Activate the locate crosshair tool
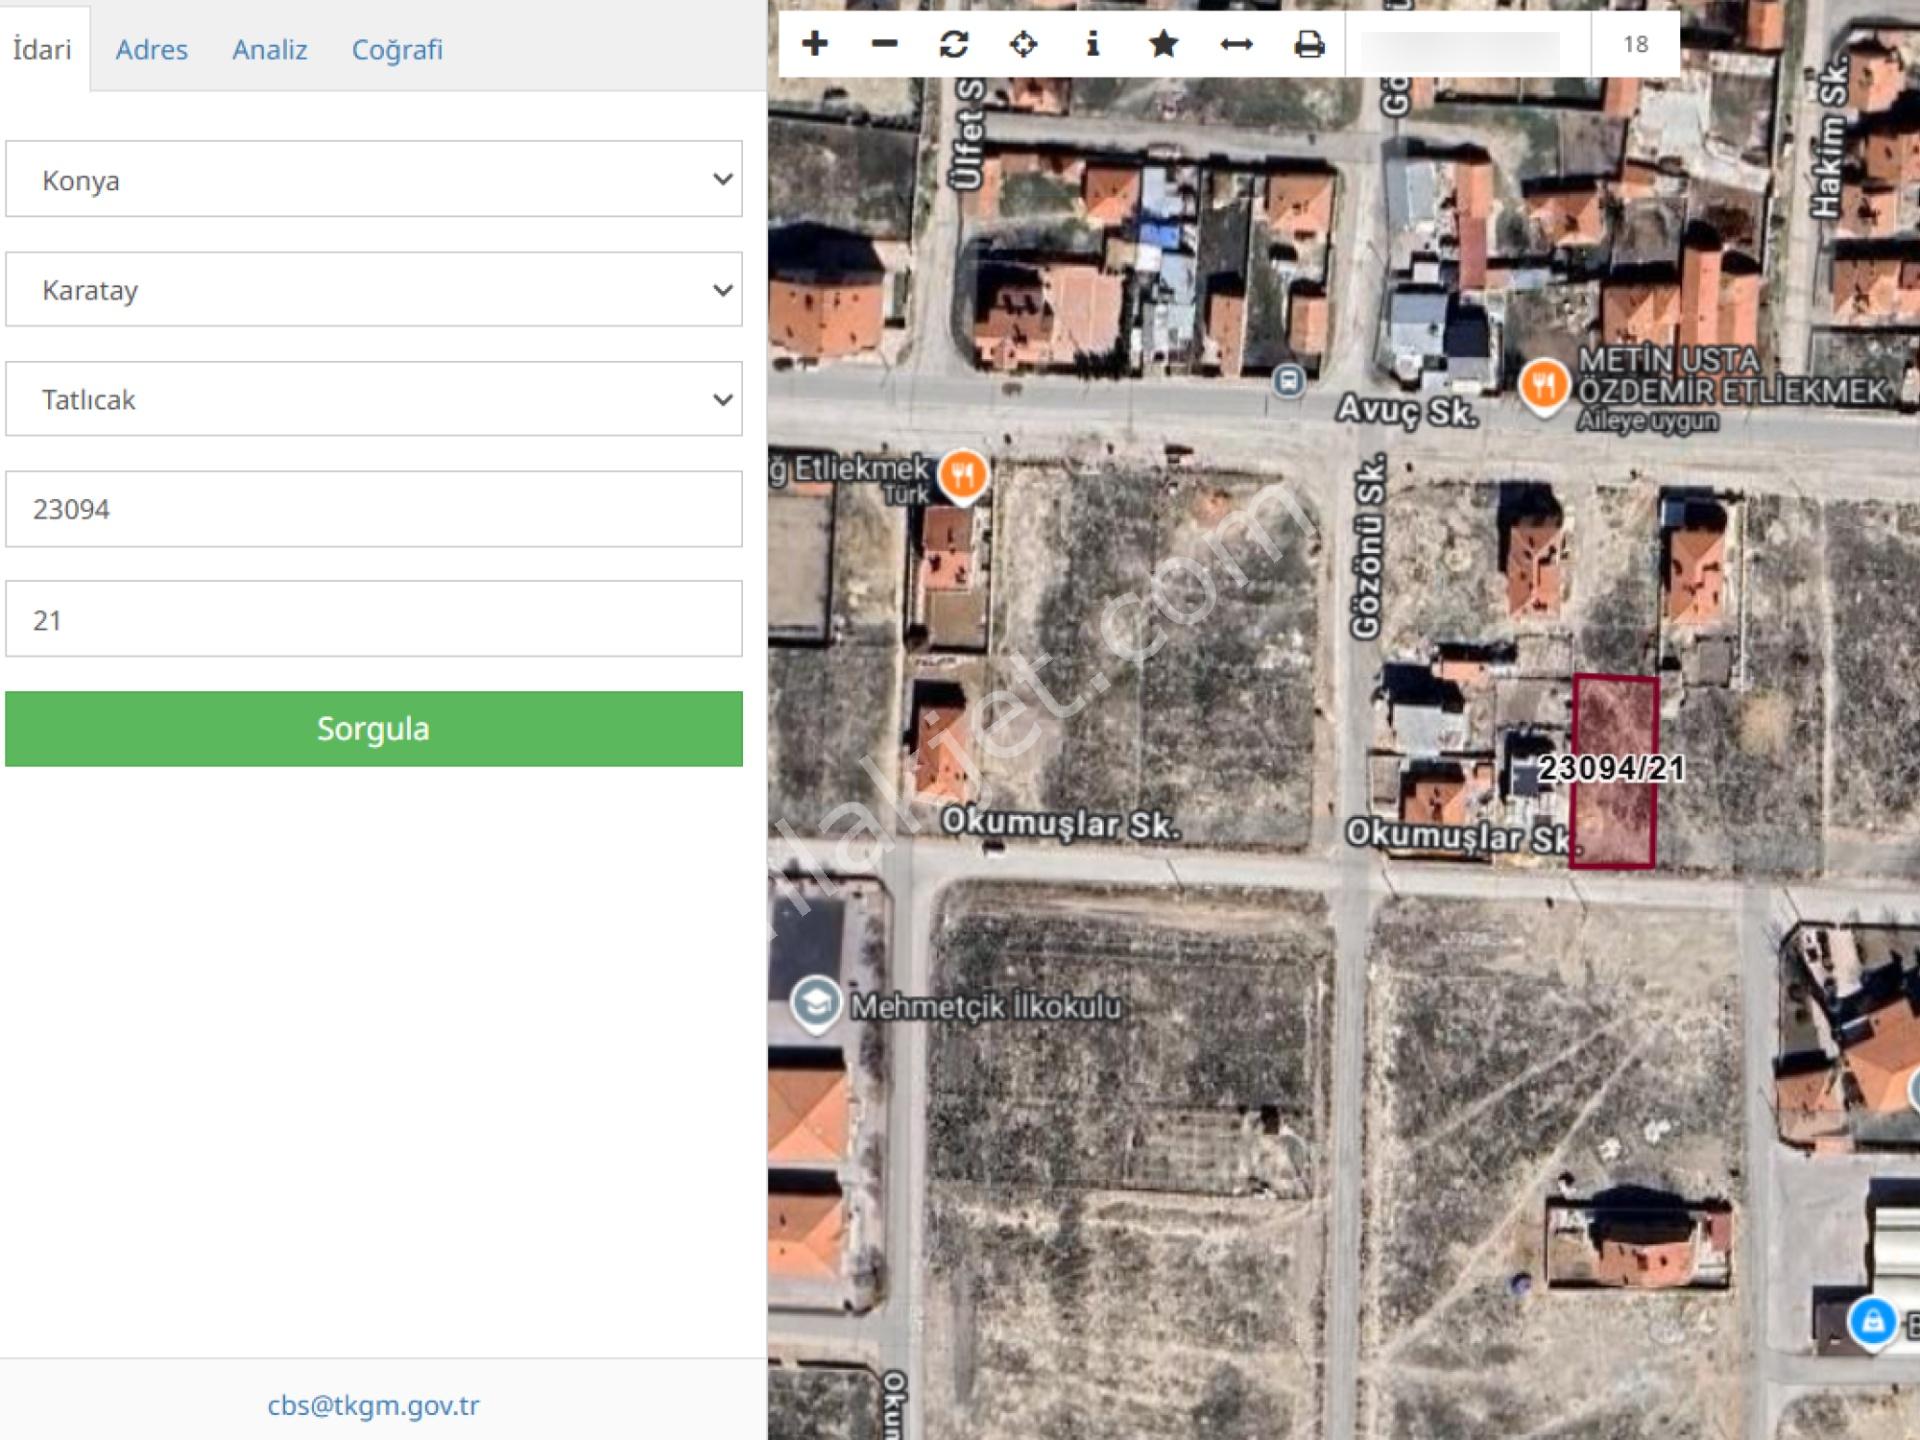The height and width of the screenshot is (1440, 1920). [1023, 44]
